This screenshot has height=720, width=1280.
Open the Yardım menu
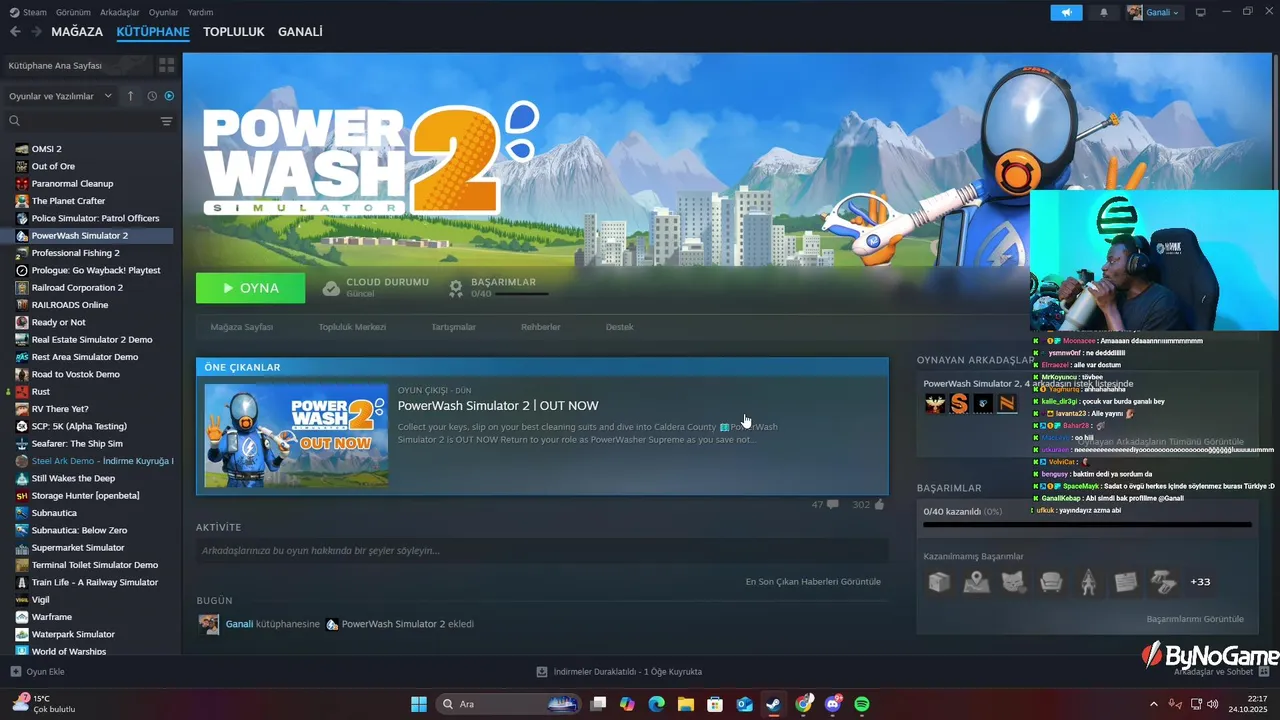pyautogui.click(x=201, y=12)
